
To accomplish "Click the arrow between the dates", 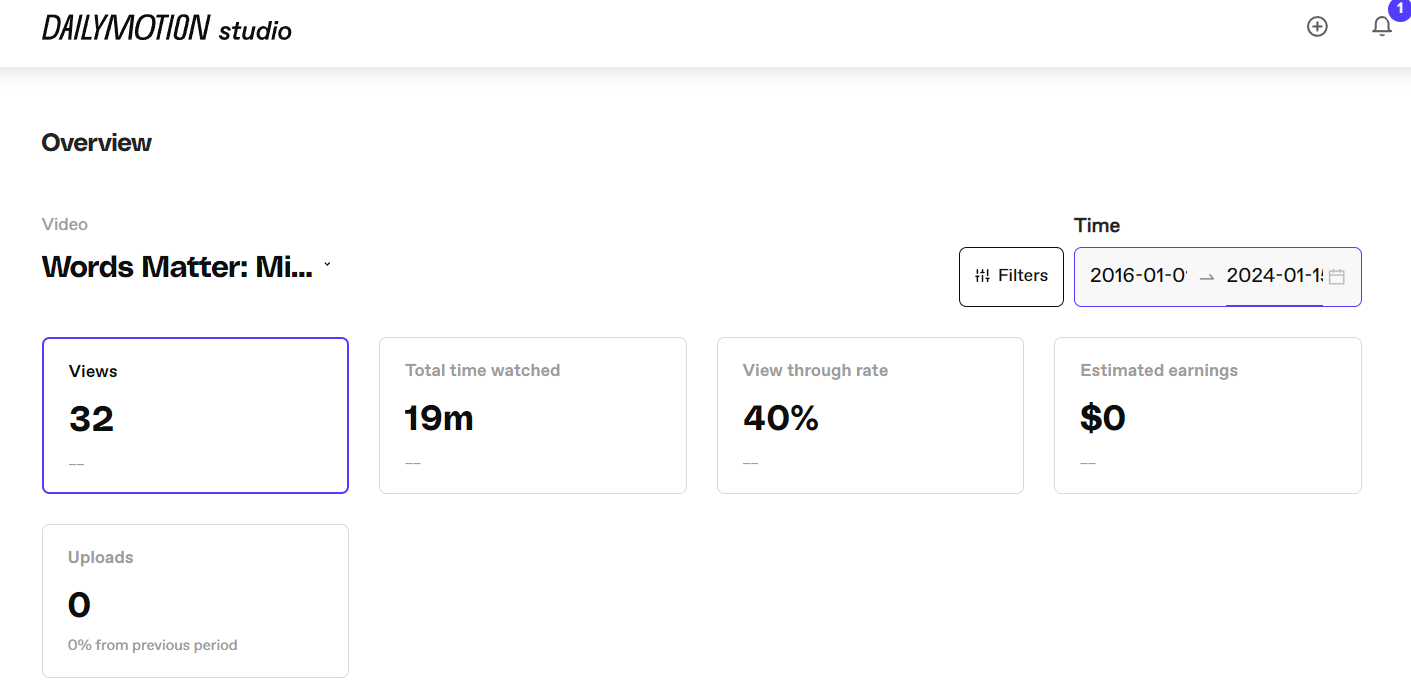I will click(1207, 277).
